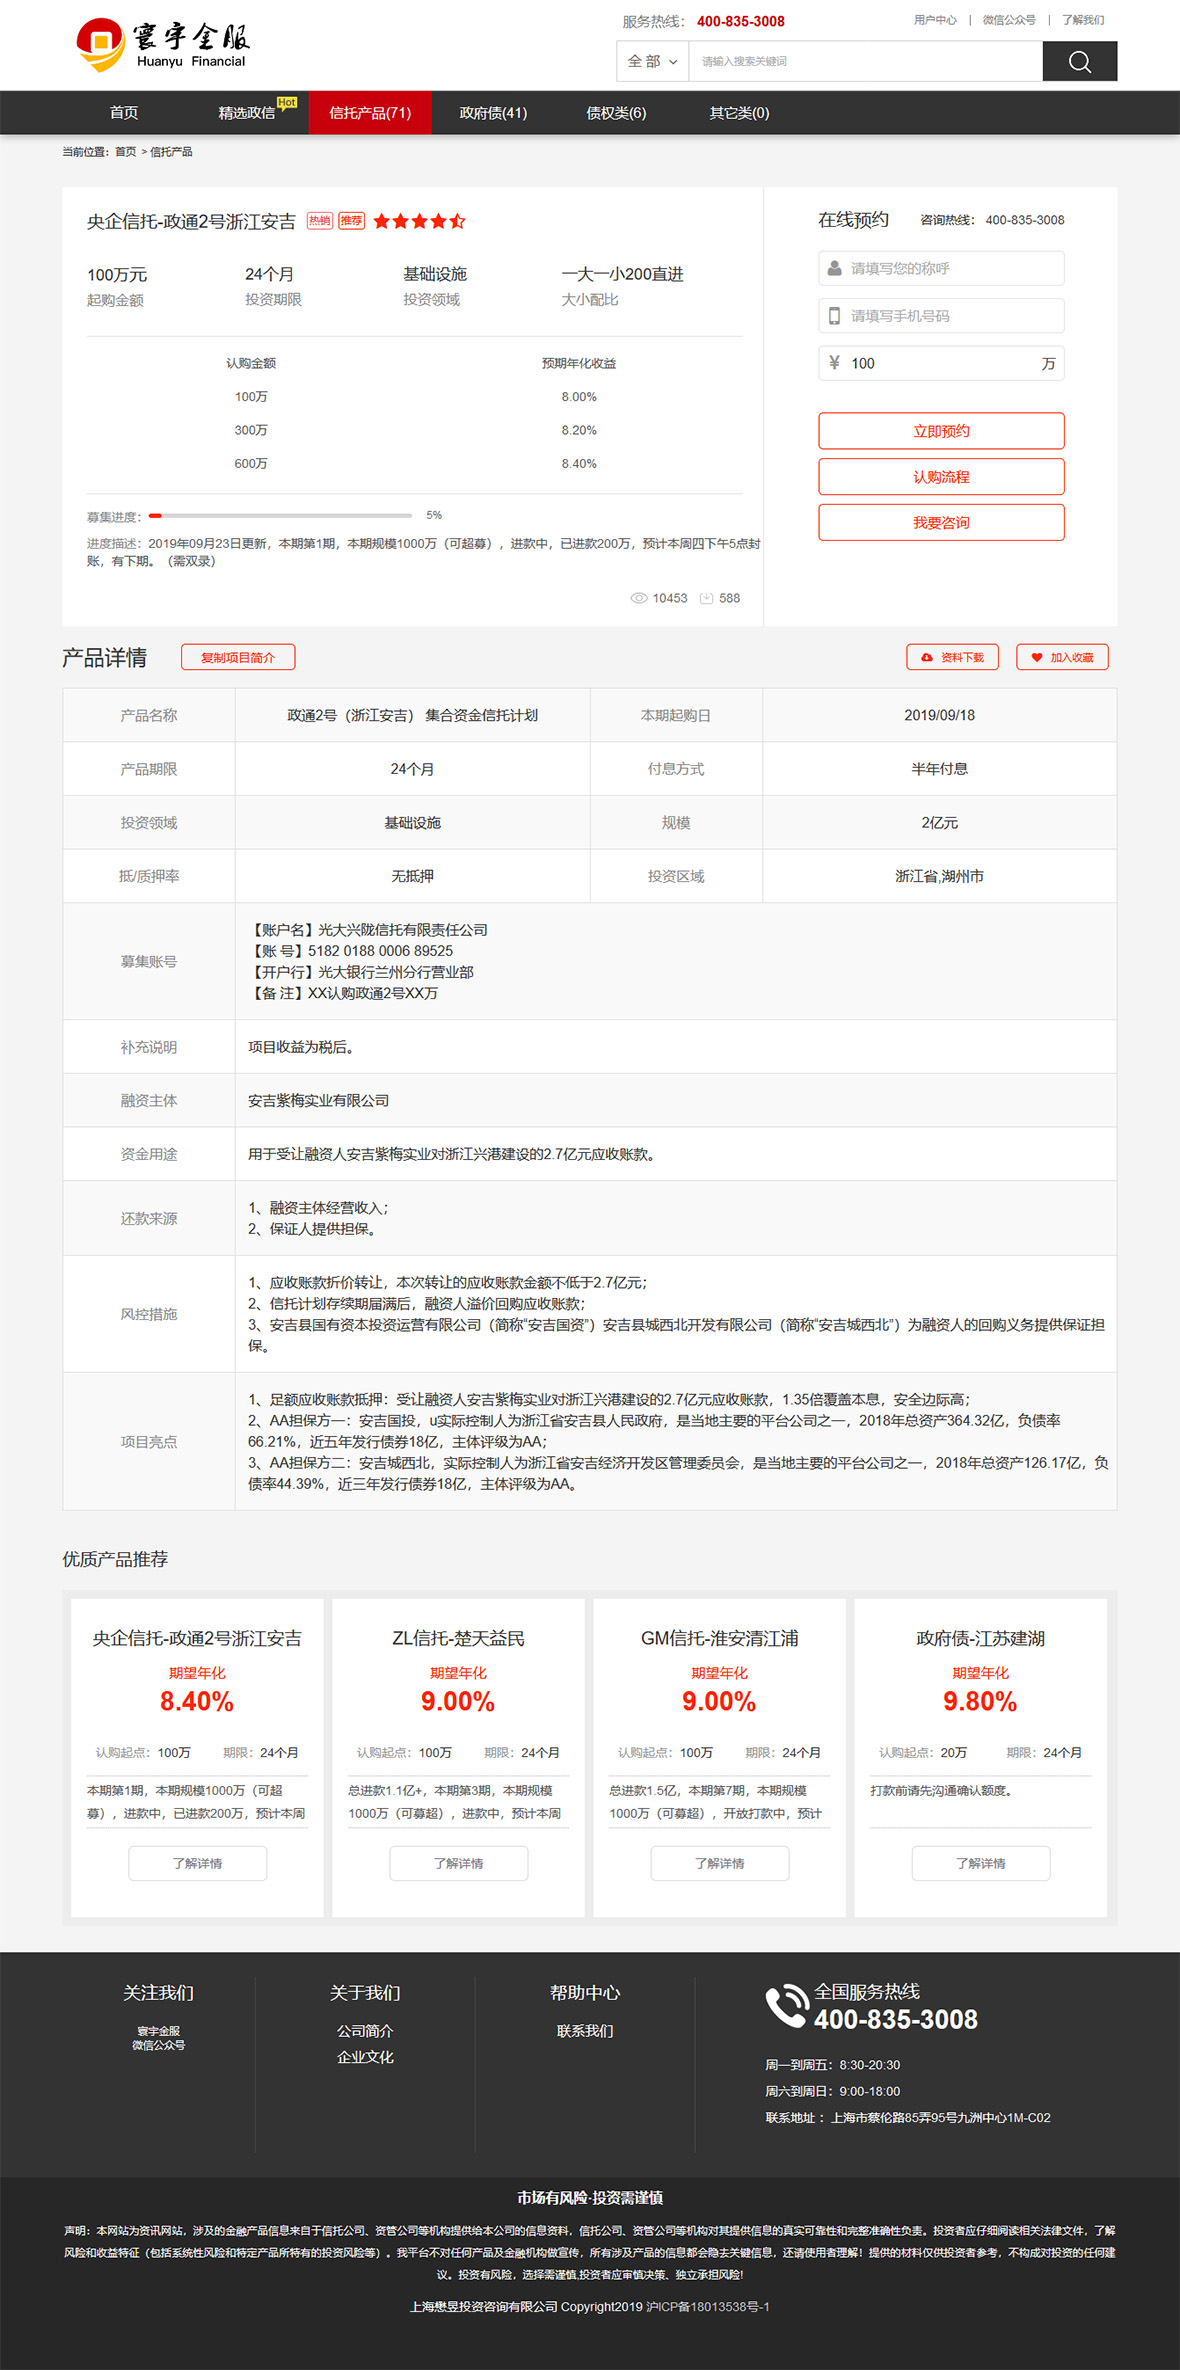Click 了解详情 under ZL信托-楚天益民 card

point(459,1863)
